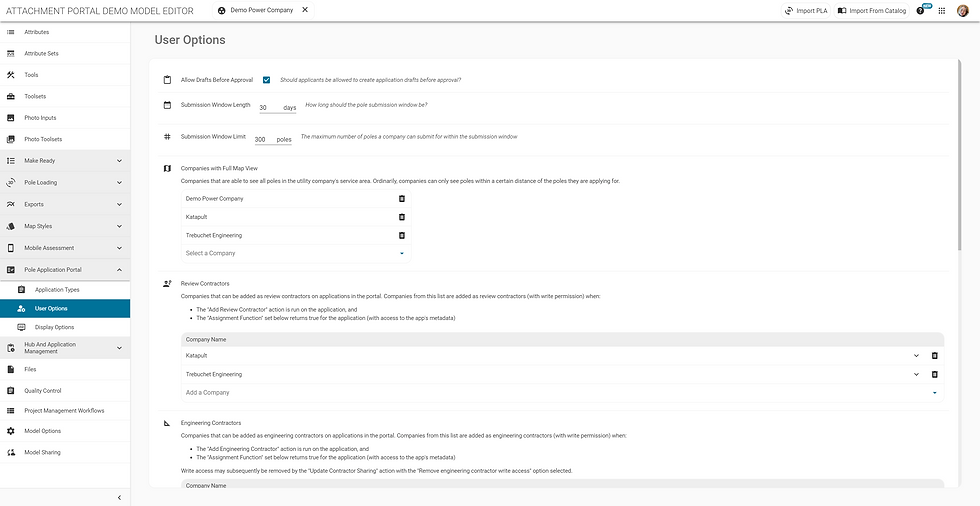Image resolution: width=980 pixels, height=506 pixels.
Task: Open Display Options page
Action: 65,327
